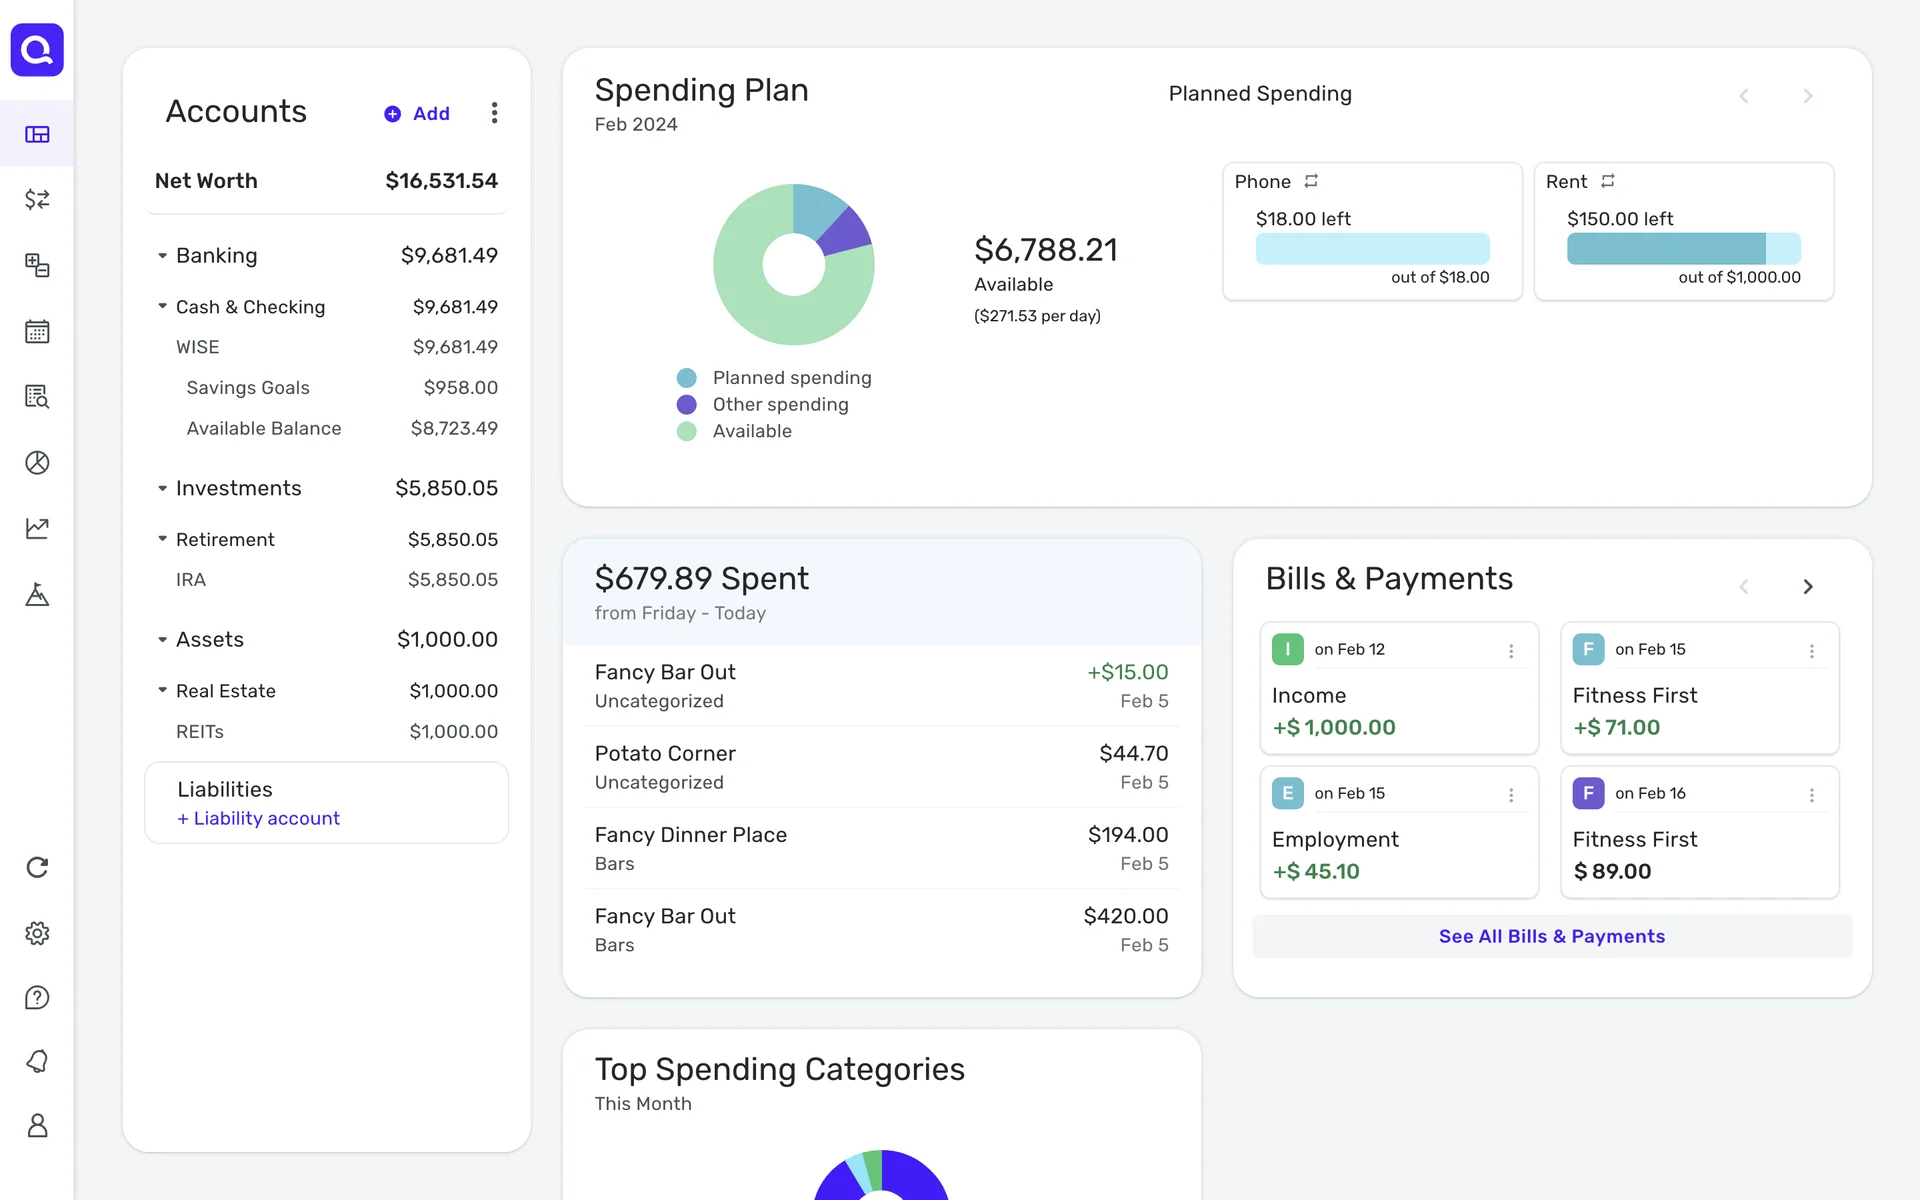Viewport: 1920px width, 1200px height.
Task: Go to next Bills & Payments page
Action: (x=1807, y=587)
